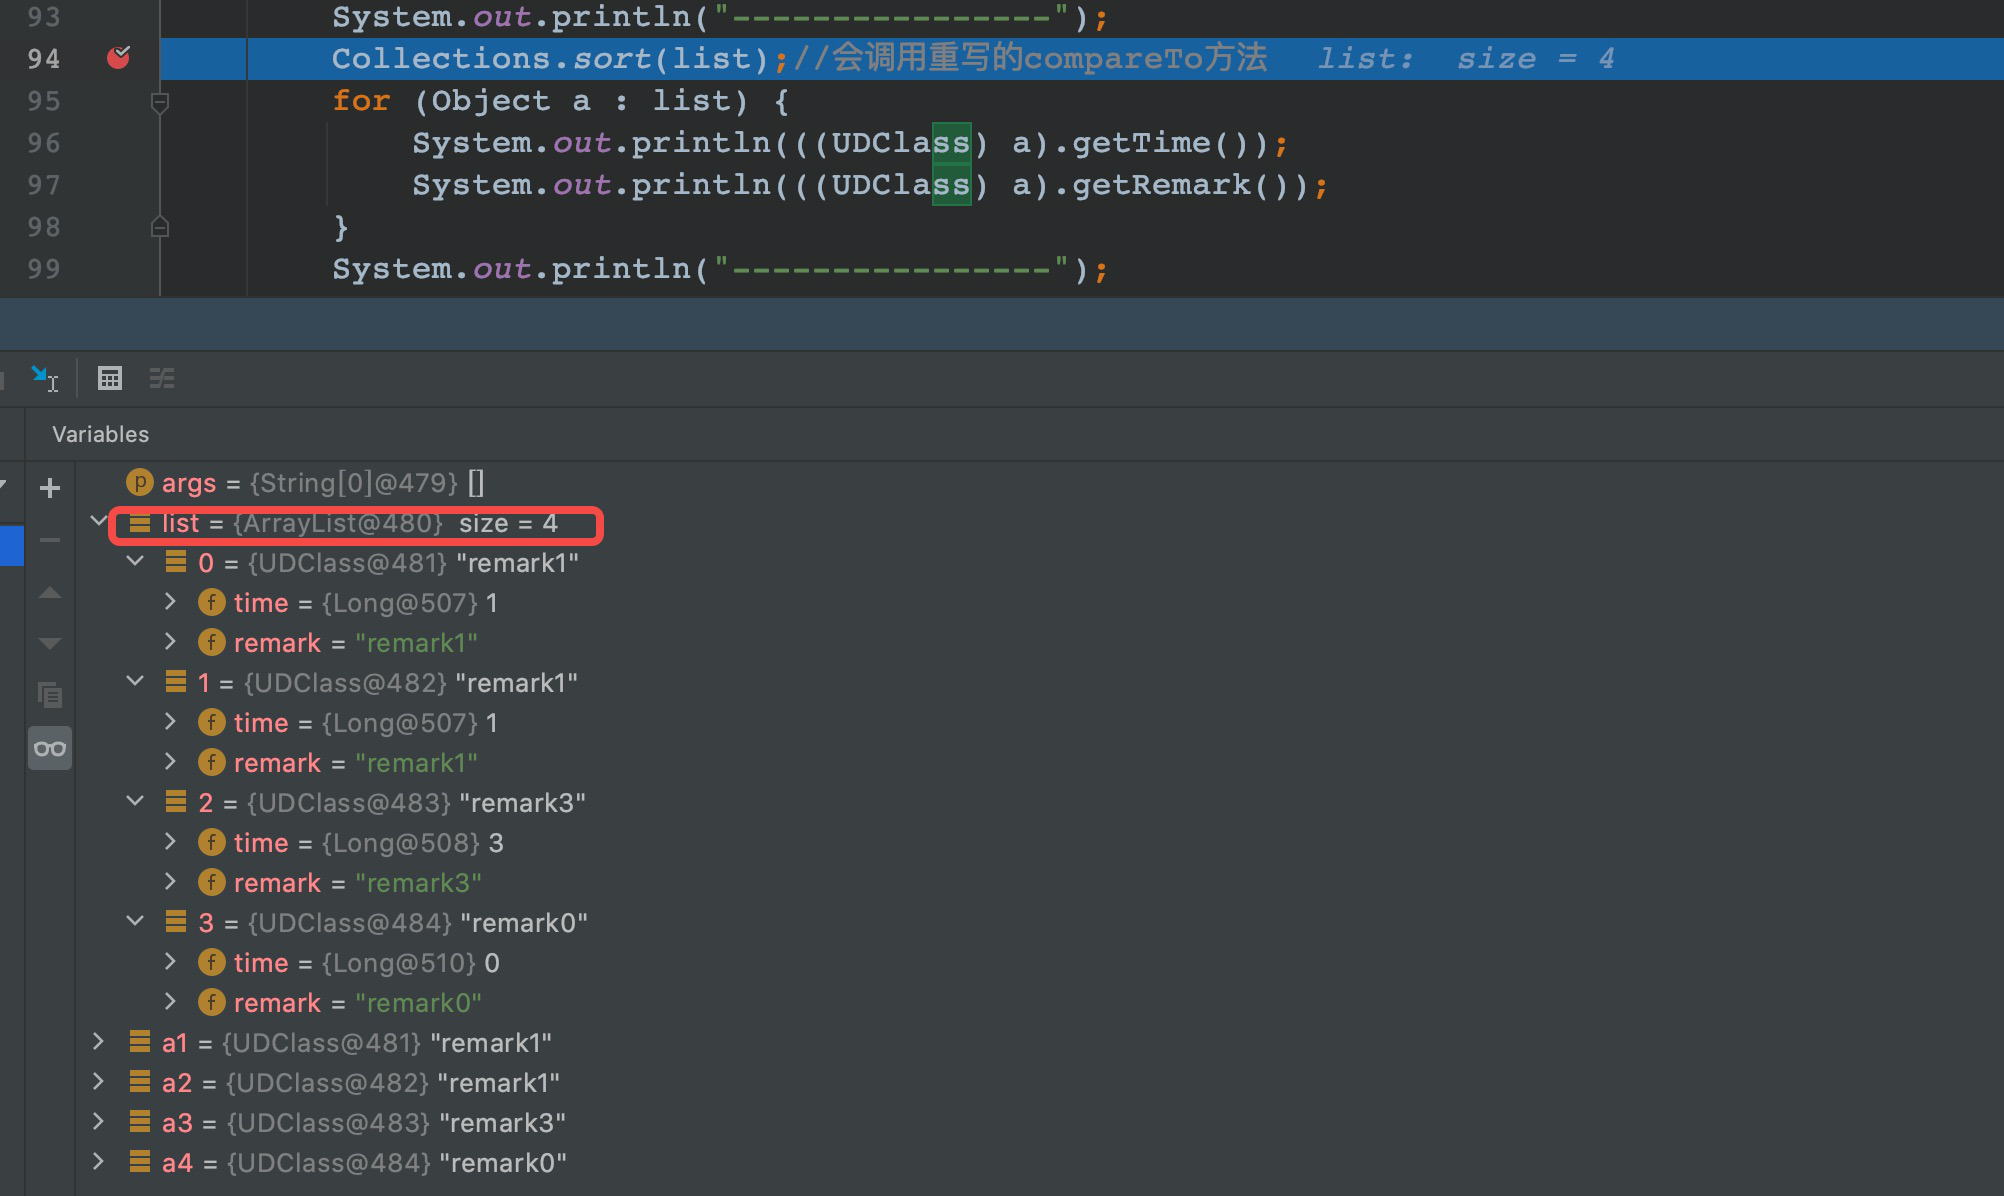Click the plus icon to add watch
2004x1196 pixels.
click(x=49, y=488)
